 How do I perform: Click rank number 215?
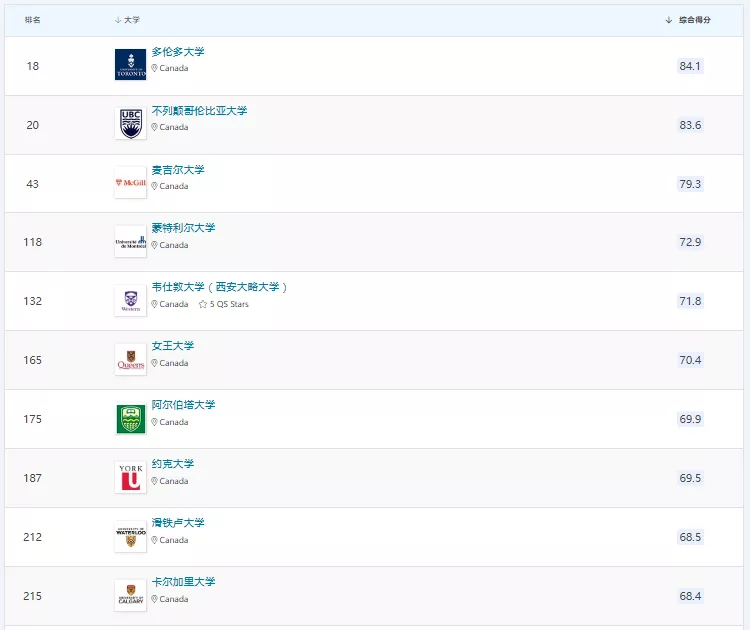[x=33, y=596]
